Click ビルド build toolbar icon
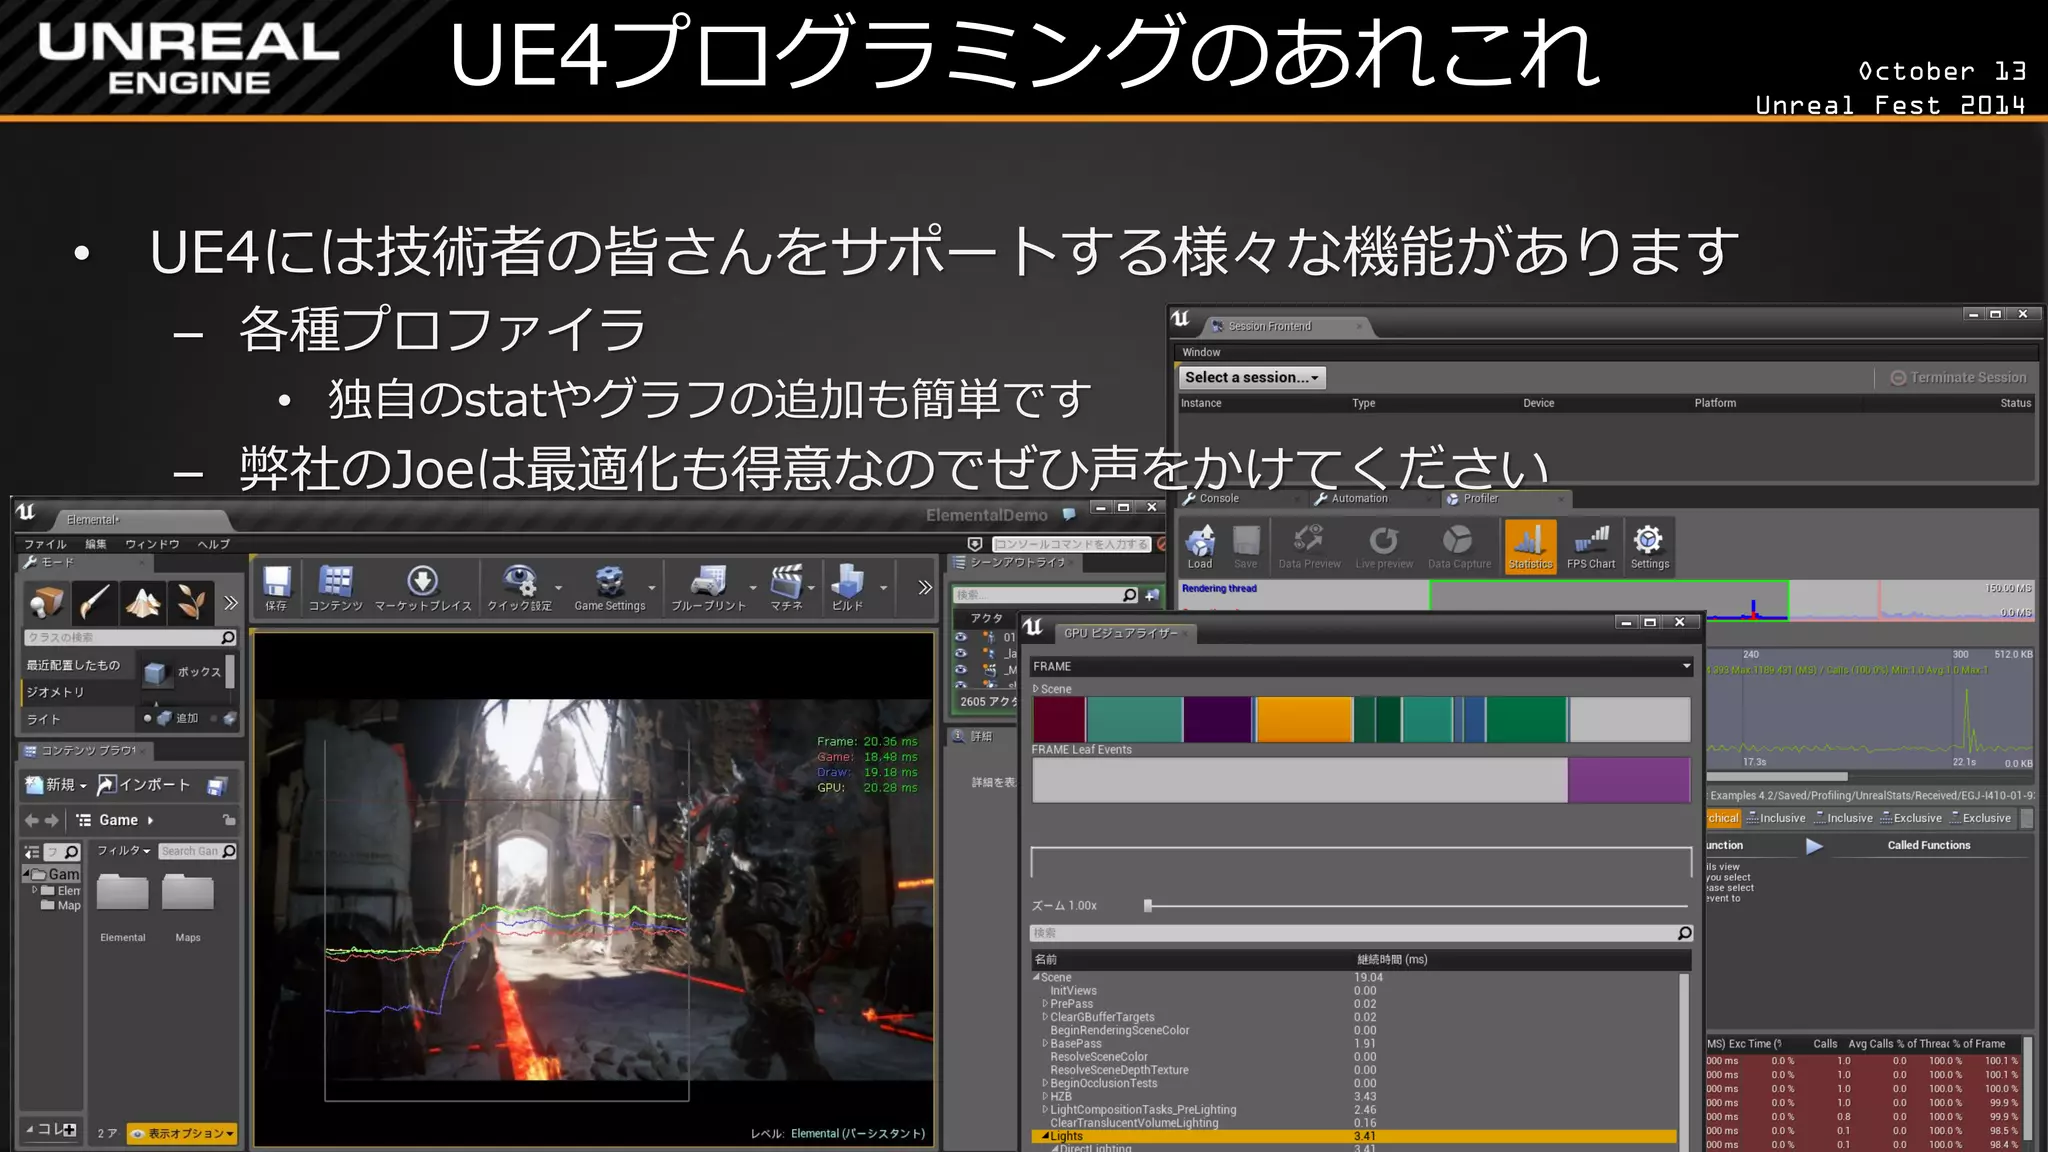The width and height of the screenshot is (2048, 1152). click(x=847, y=588)
